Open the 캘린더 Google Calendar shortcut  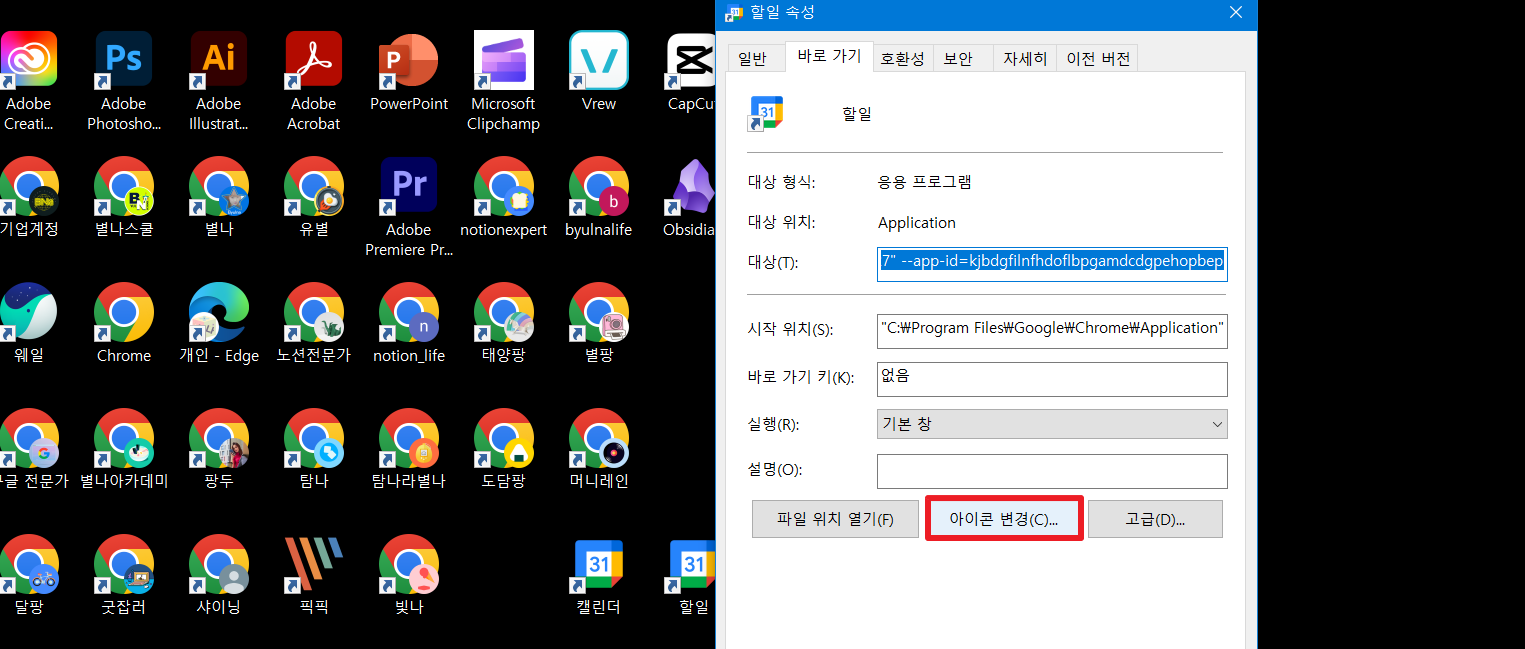click(x=598, y=565)
